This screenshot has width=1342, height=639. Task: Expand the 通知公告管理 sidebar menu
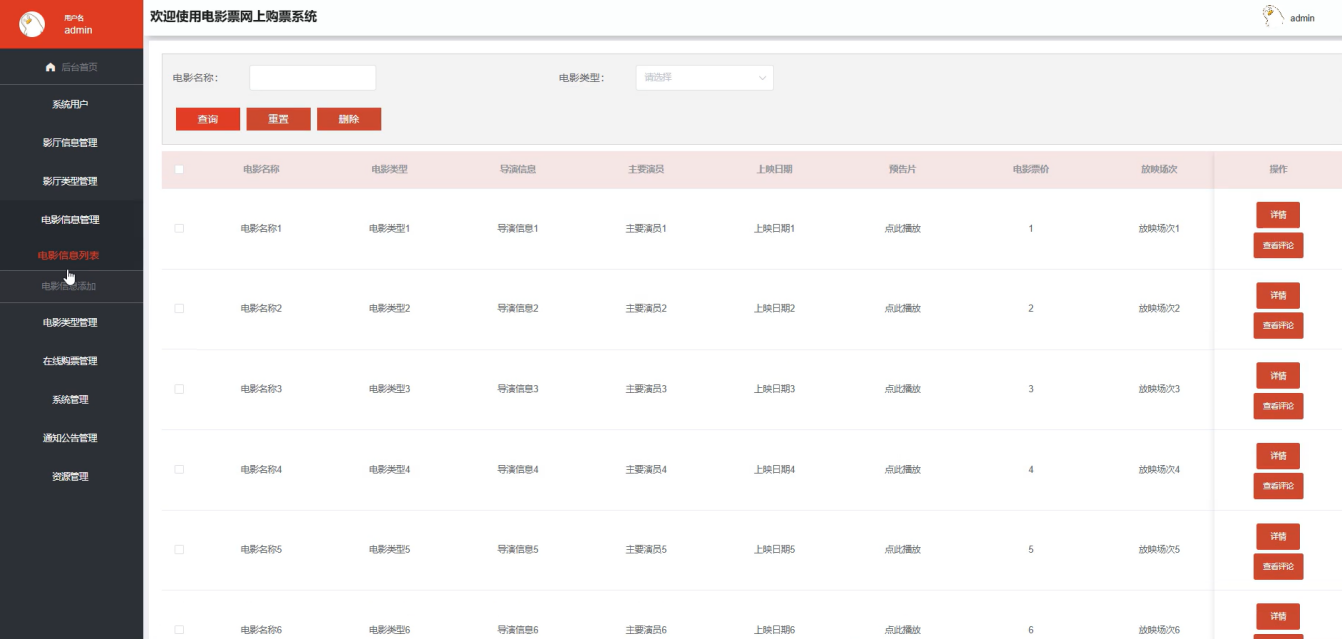click(72, 438)
